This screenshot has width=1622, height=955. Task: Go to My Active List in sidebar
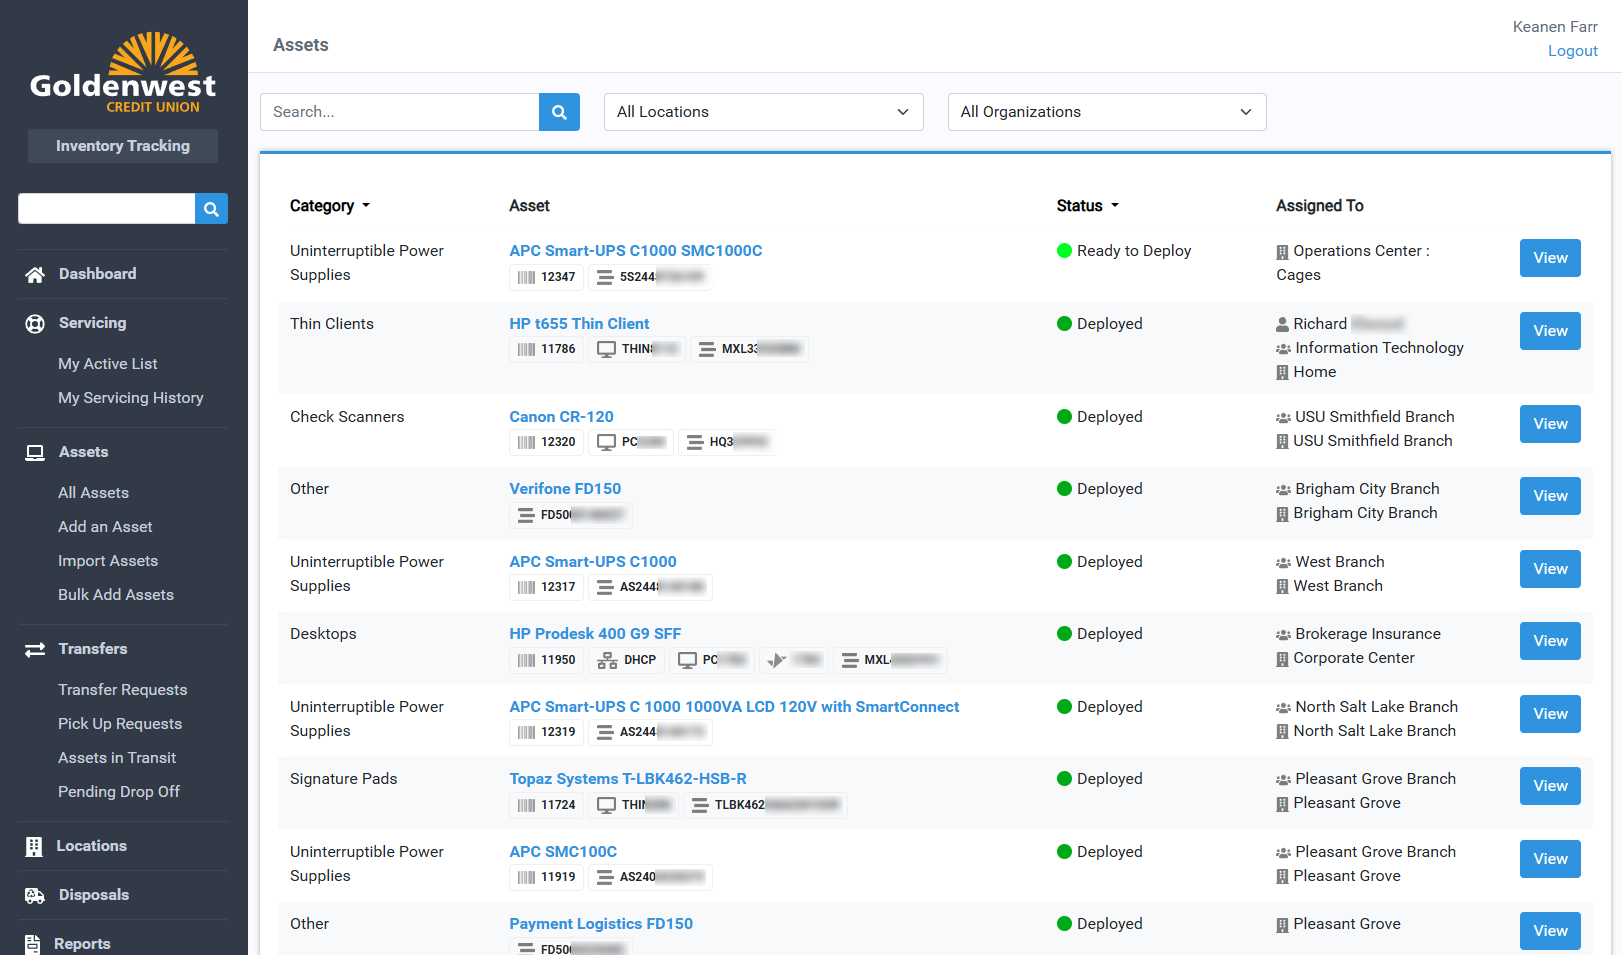pyautogui.click(x=108, y=364)
